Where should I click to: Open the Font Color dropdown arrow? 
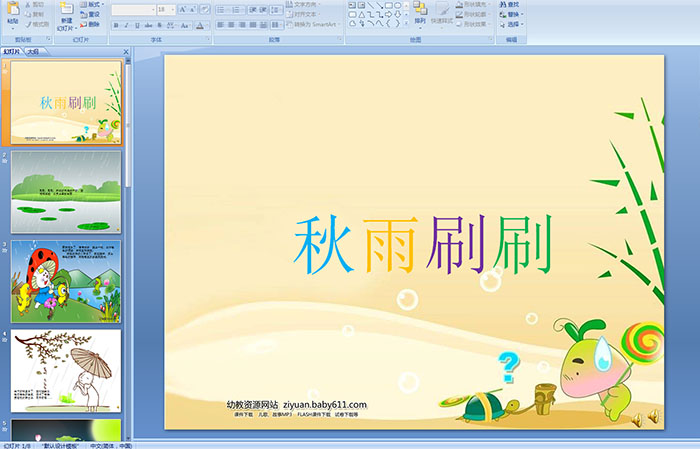point(207,26)
